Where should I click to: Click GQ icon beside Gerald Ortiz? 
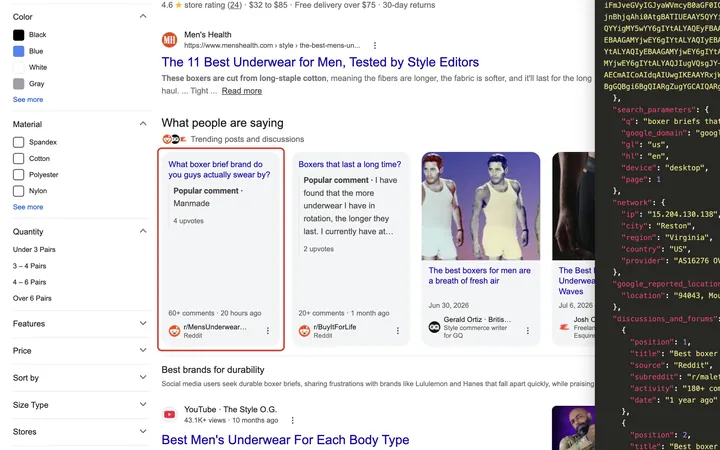pyautogui.click(x=434, y=327)
